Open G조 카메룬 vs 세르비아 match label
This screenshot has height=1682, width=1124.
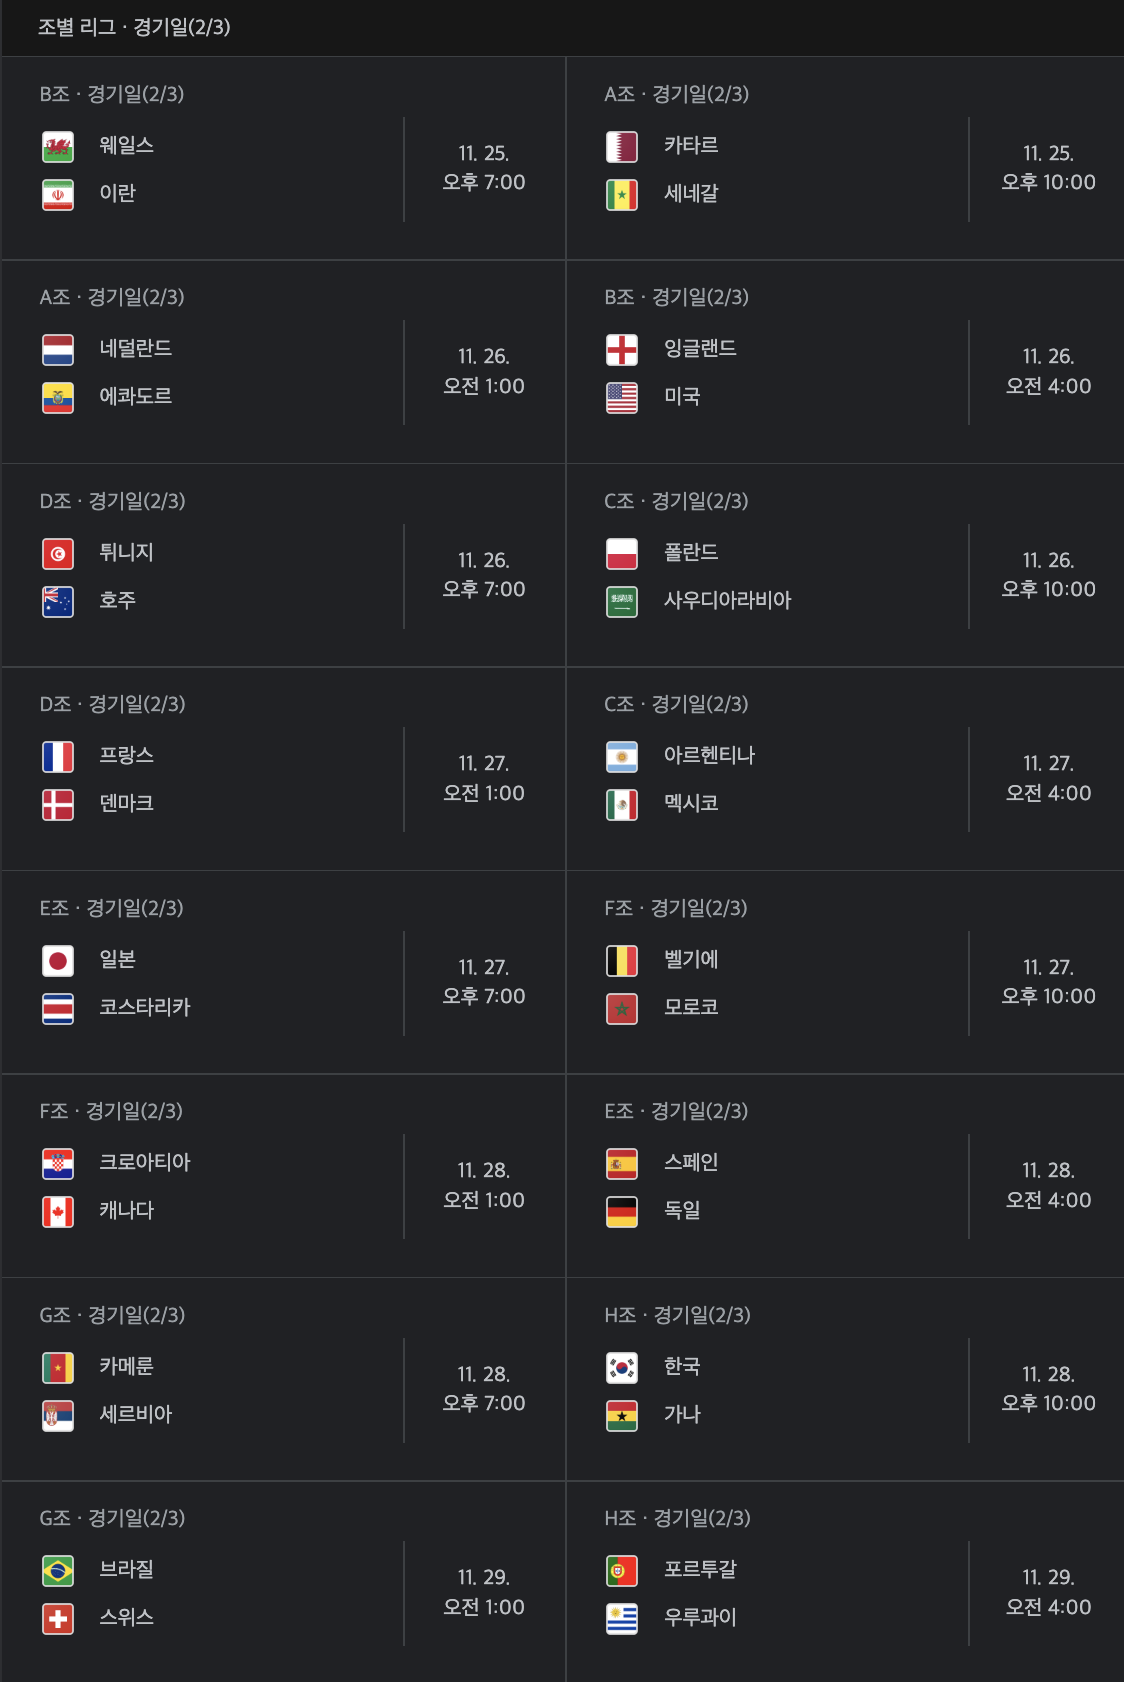pos(112,1315)
